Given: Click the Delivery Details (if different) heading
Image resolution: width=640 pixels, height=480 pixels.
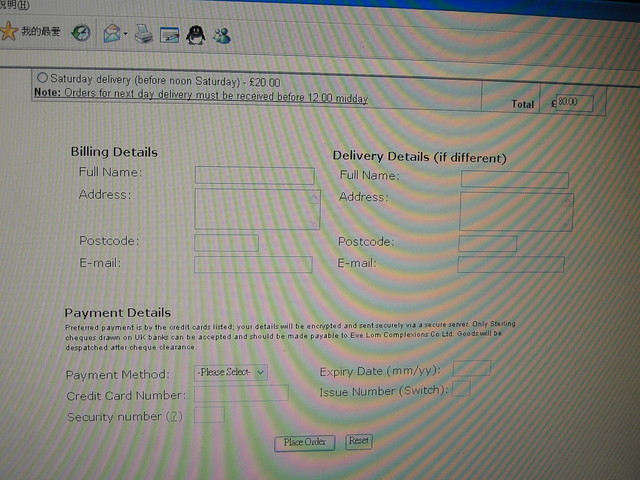Looking at the screenshot, I should coord(420,157).
